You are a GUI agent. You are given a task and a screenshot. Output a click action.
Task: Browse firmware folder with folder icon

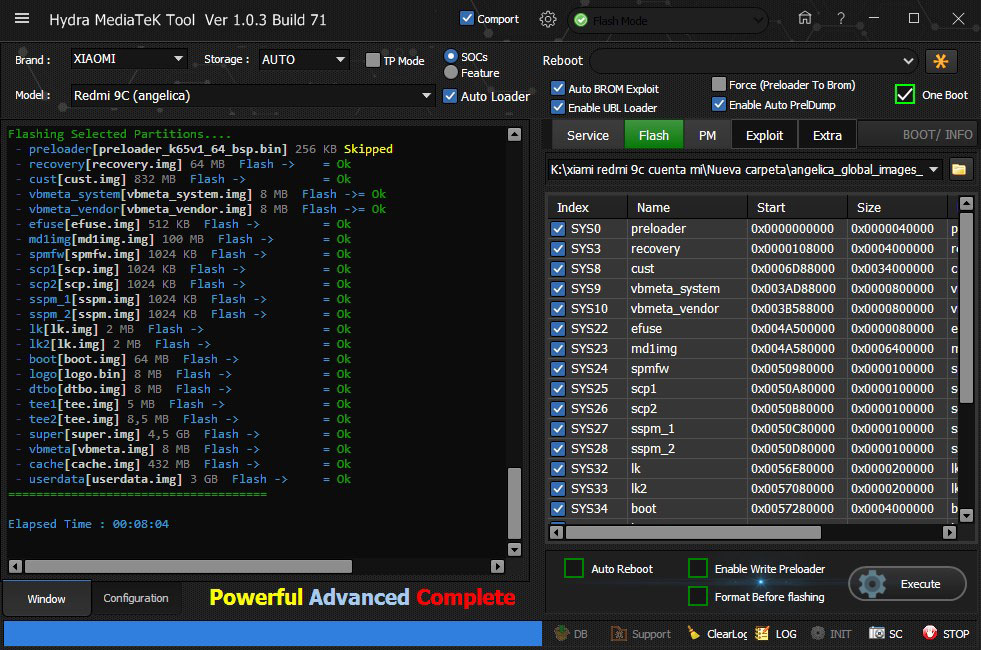click(x=958, y=170)
